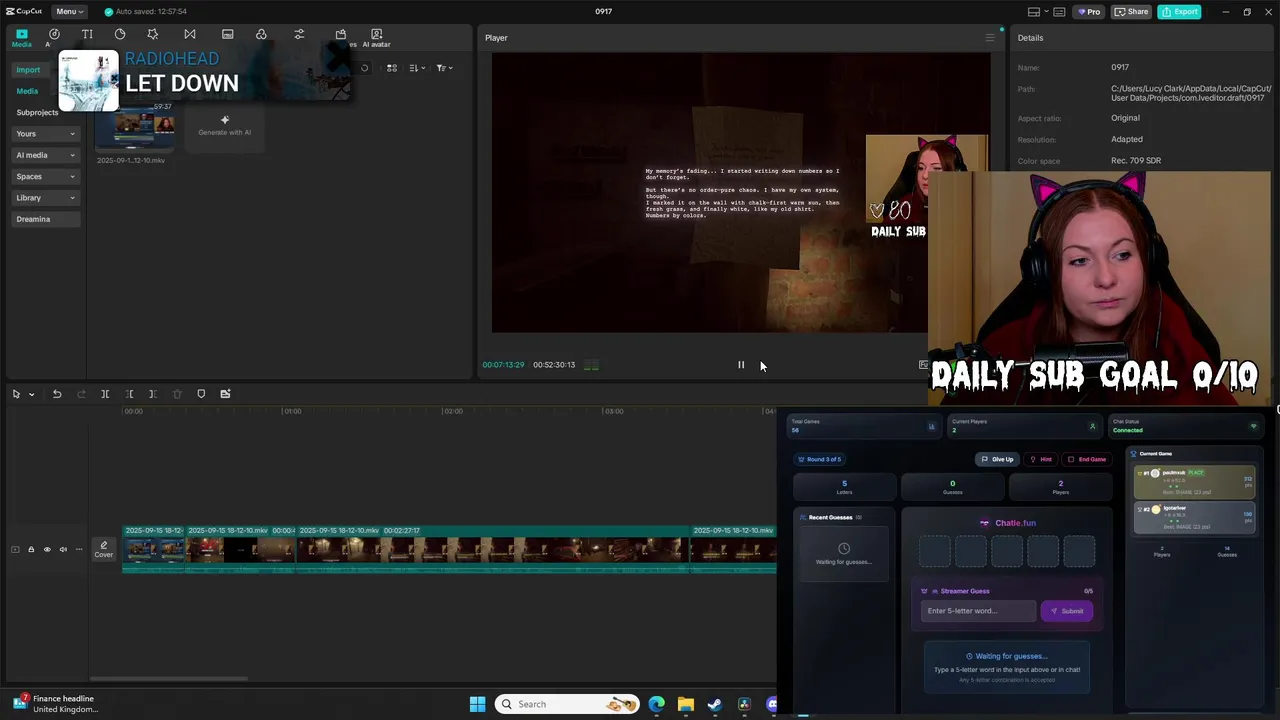The width and height of the screenshot is (1280, 720).
Task: Click Hint button in Chatle game
Action: [x=1041, y=459]
